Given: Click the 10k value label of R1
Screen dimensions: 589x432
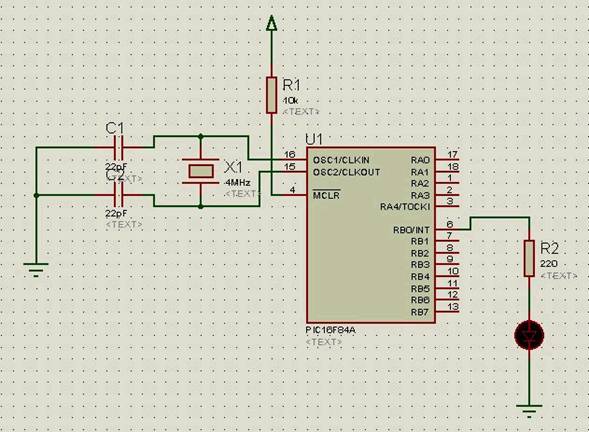Looking at the screenshot, I should click(x=290, y=101).
